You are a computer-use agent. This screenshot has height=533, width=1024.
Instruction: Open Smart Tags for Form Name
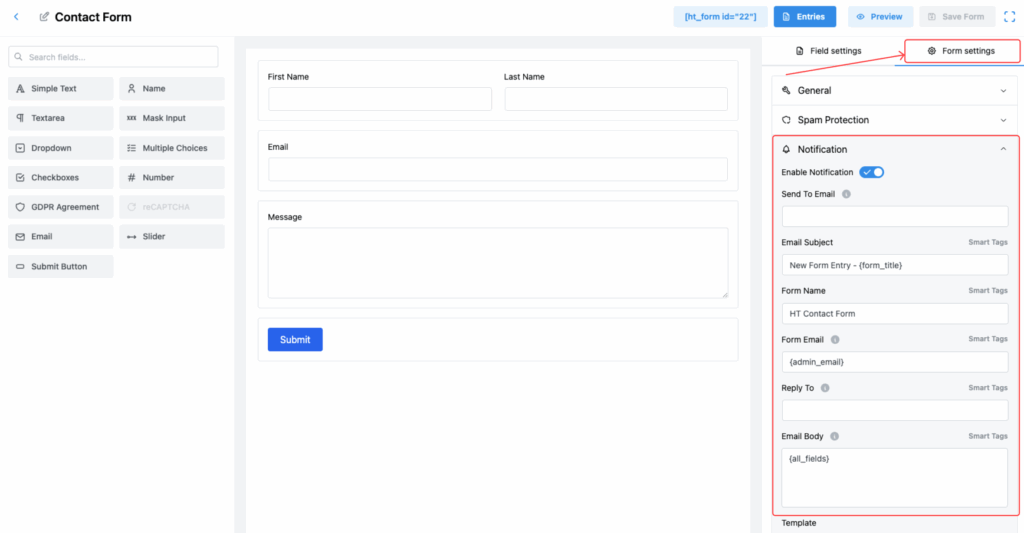click(987, 291)
